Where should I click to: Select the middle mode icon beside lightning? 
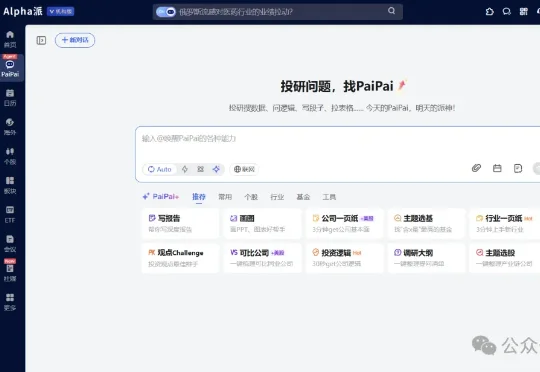(x=200, y=169)
